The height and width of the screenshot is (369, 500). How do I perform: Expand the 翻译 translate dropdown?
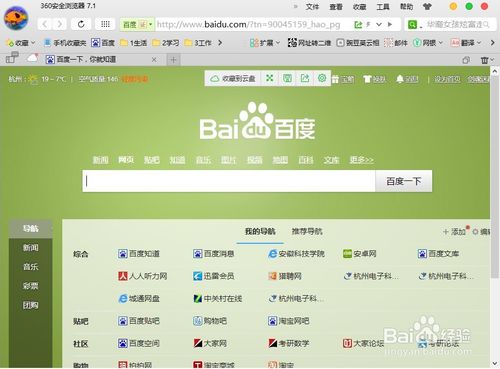(x=466, y=43)
